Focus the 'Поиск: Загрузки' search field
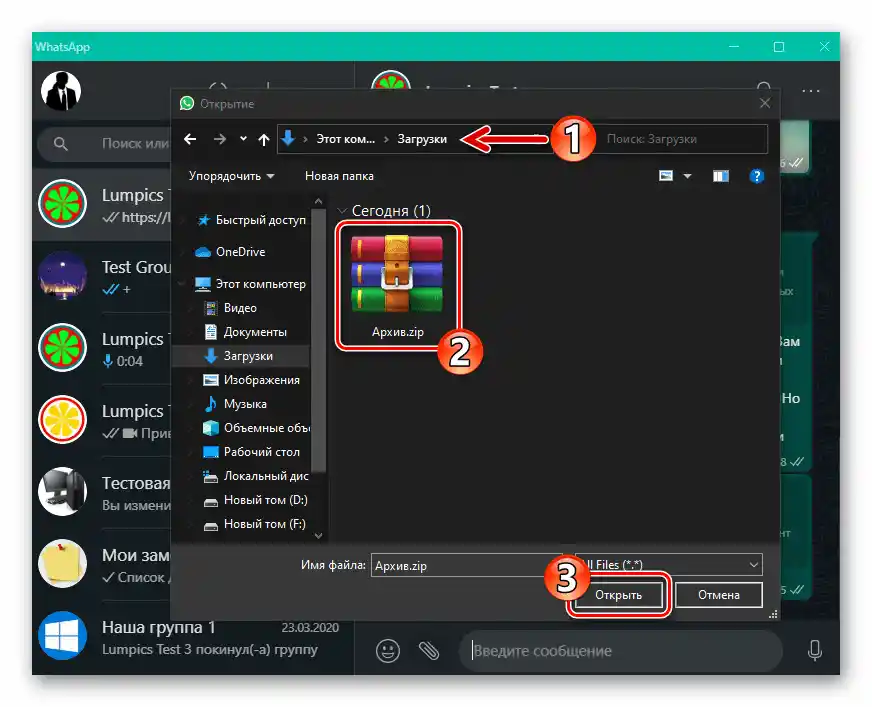Screen dimensions: 872x707 click(682, 139)
